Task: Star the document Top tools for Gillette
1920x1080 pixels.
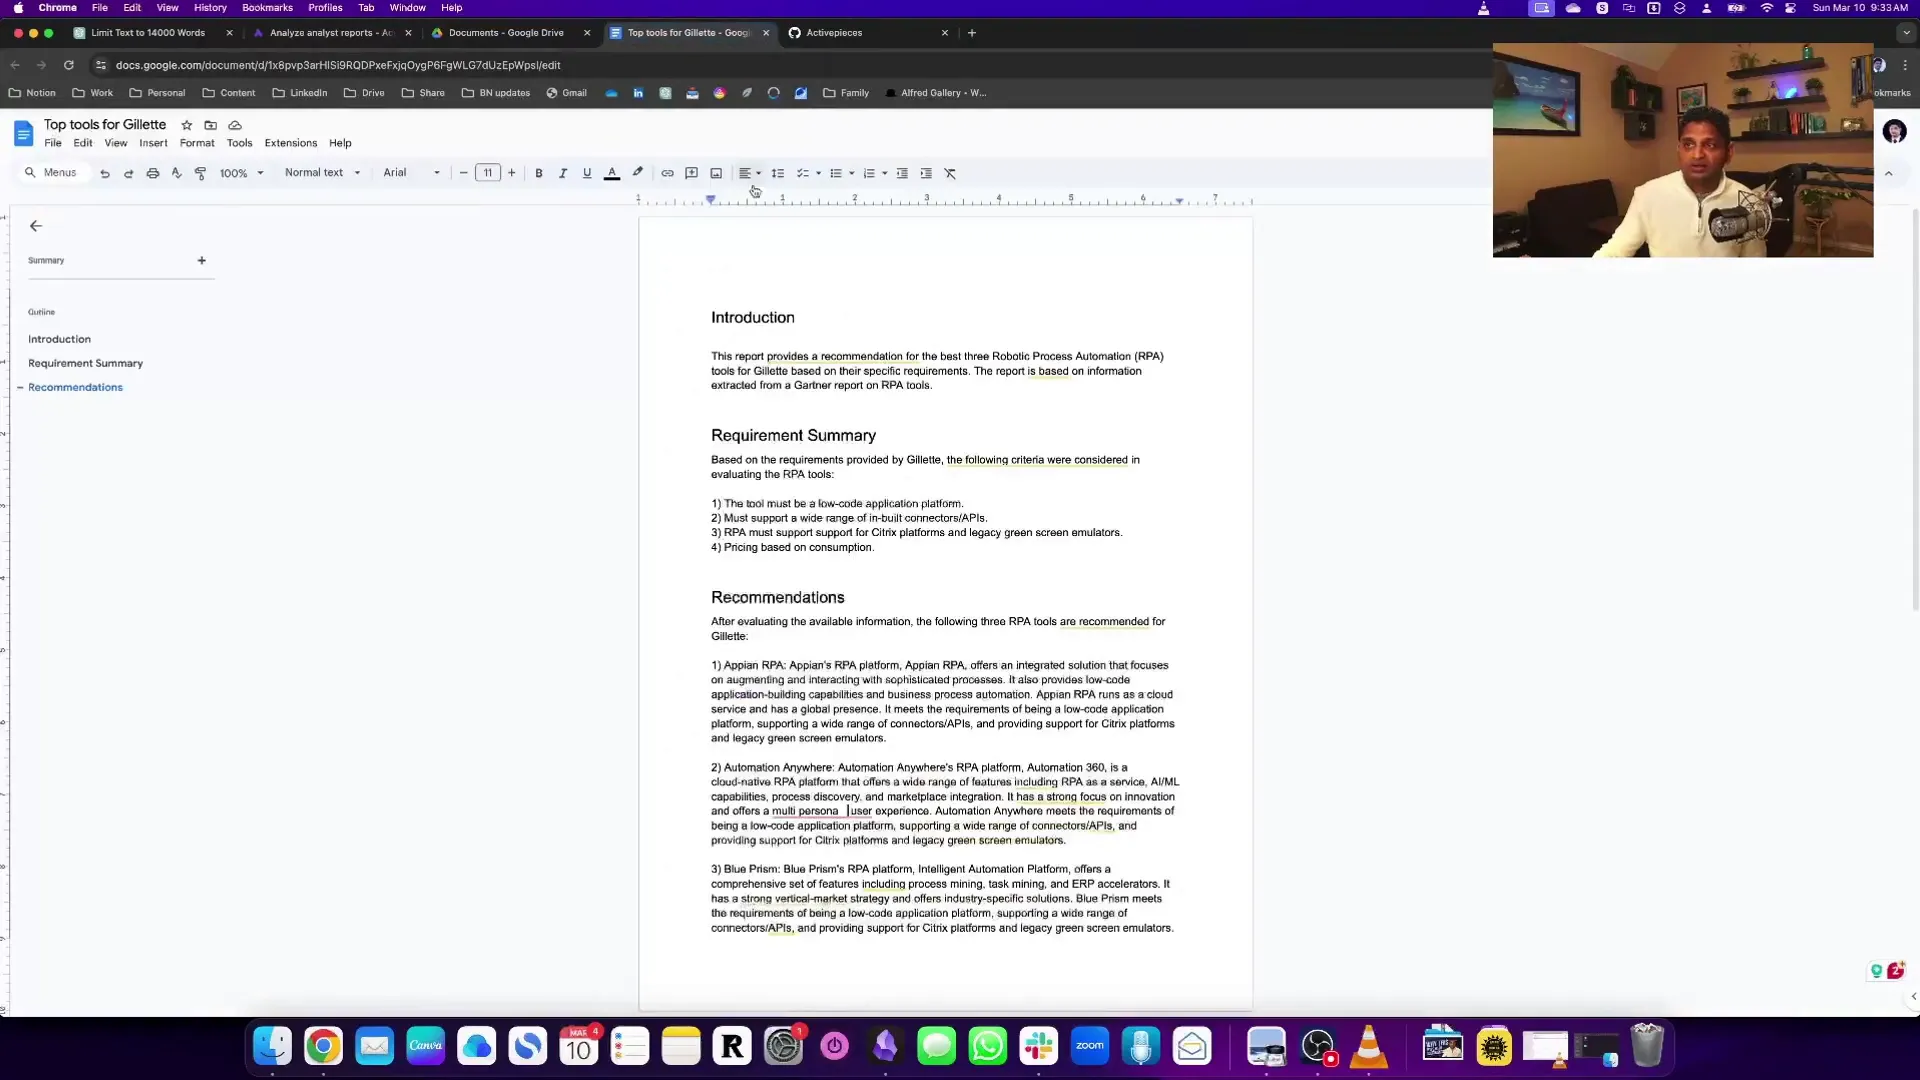Action: point(186,125)
